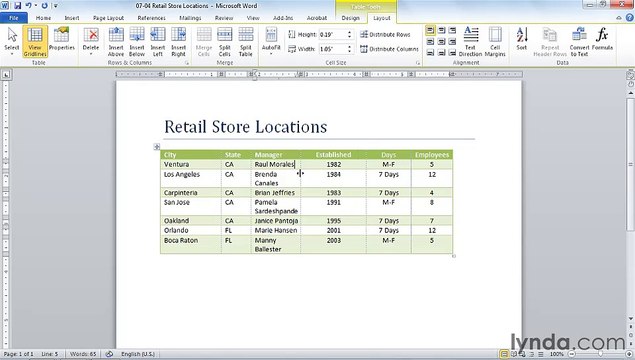The image size is (635, 360).
Task: Insert a column to the right
Action: coord(178,42)
